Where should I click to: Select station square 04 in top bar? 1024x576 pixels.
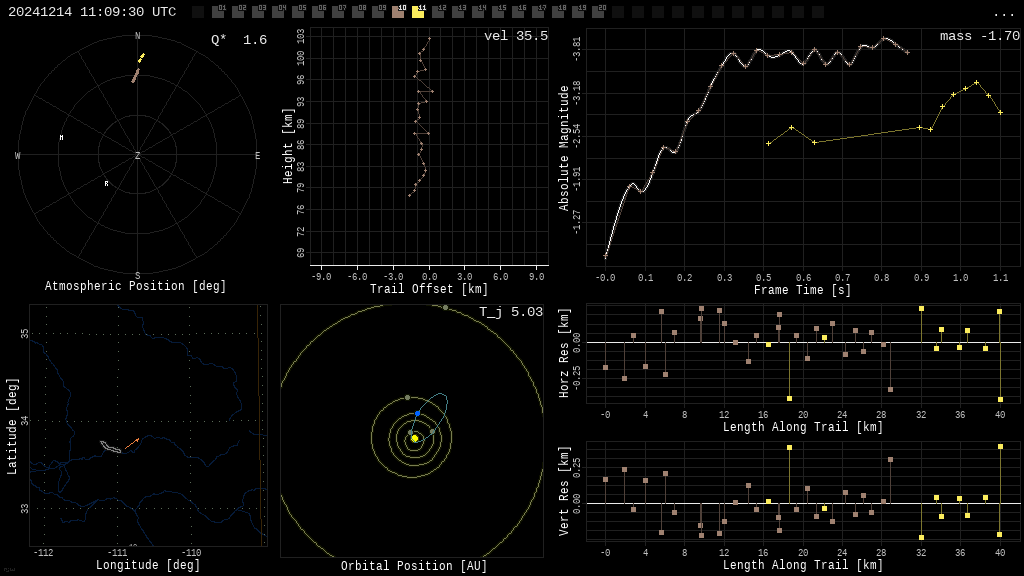[278, 12]
